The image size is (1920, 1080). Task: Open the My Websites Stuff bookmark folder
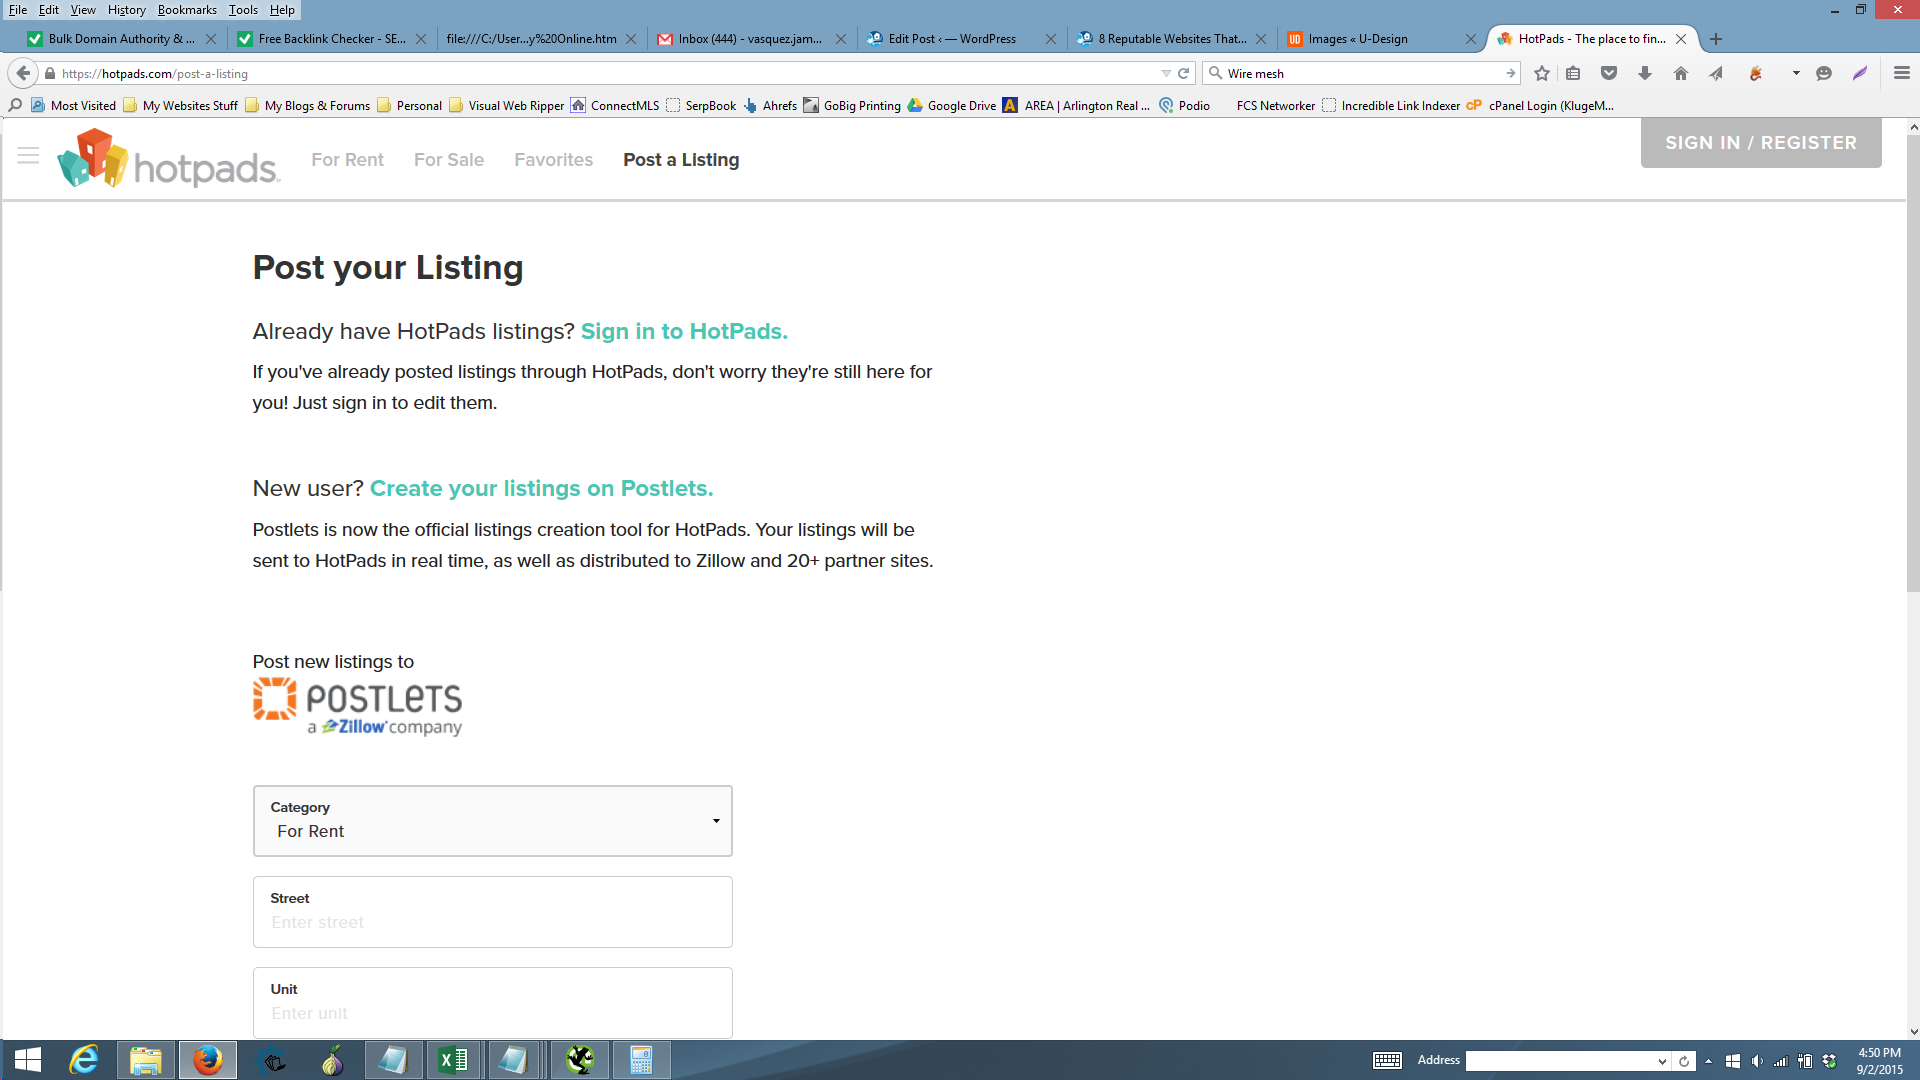(x=180, y=105)
